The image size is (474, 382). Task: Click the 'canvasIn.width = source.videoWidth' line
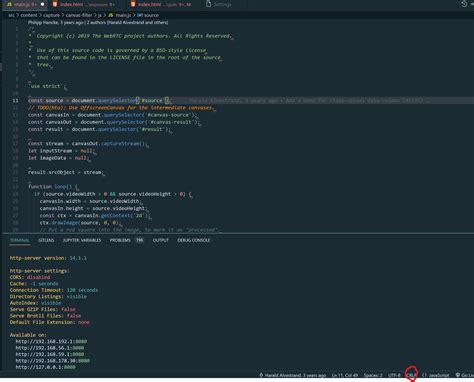[90, 201]
